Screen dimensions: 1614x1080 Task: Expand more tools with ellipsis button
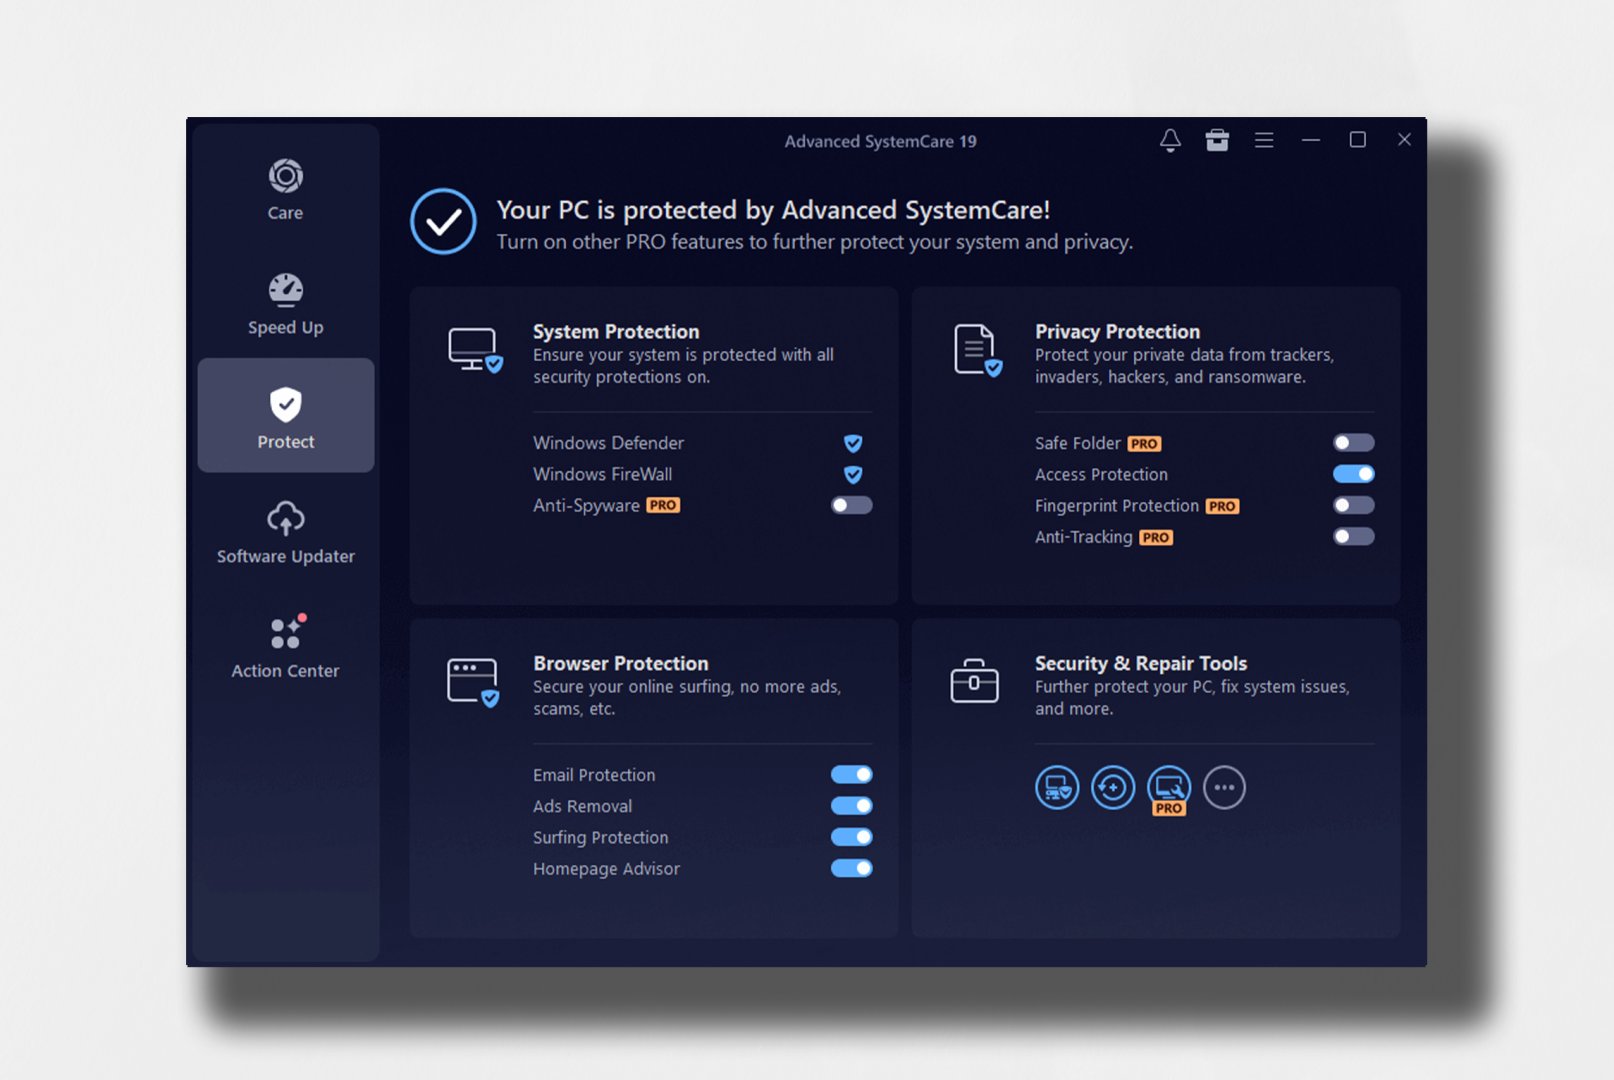pos(1224,788)
